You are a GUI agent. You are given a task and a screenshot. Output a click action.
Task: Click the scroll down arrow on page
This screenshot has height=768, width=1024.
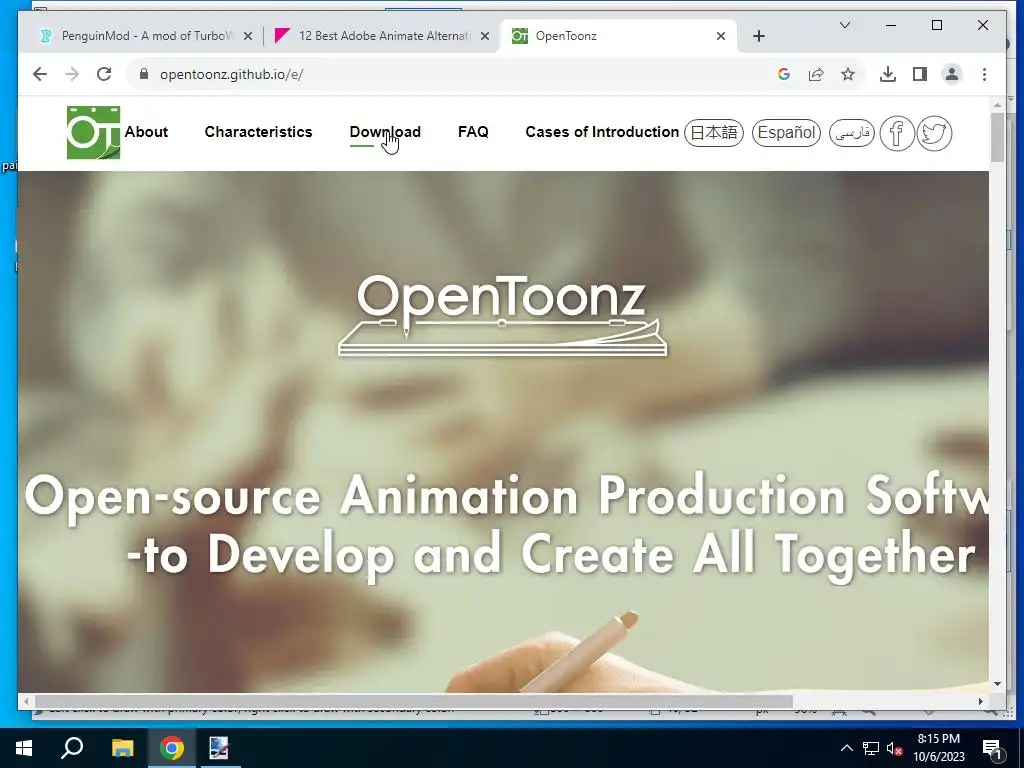click(x=997, y=684)
